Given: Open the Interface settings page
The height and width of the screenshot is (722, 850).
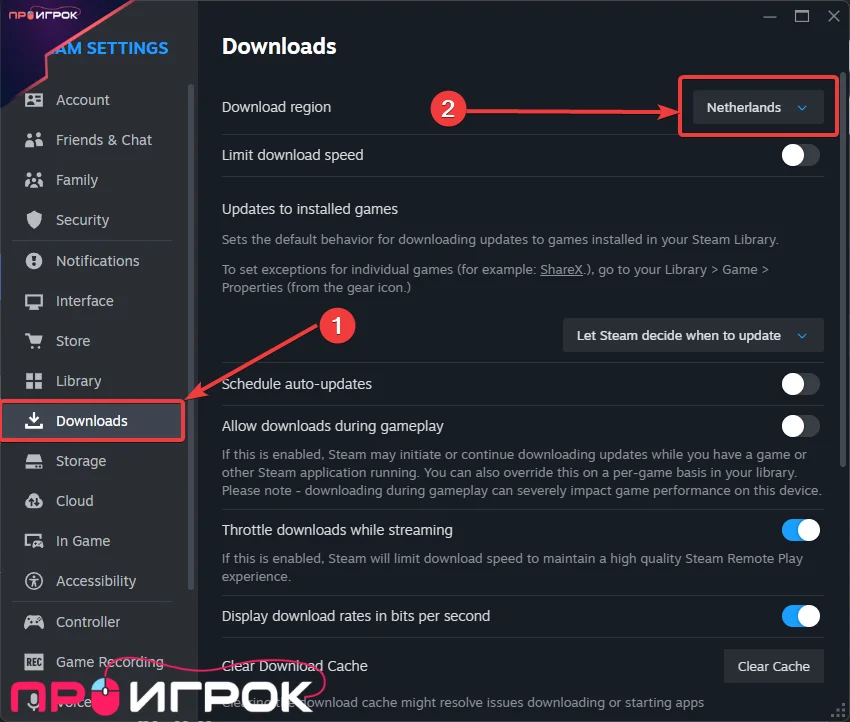Looking at the screenshot, I should (x=84, y=301).
